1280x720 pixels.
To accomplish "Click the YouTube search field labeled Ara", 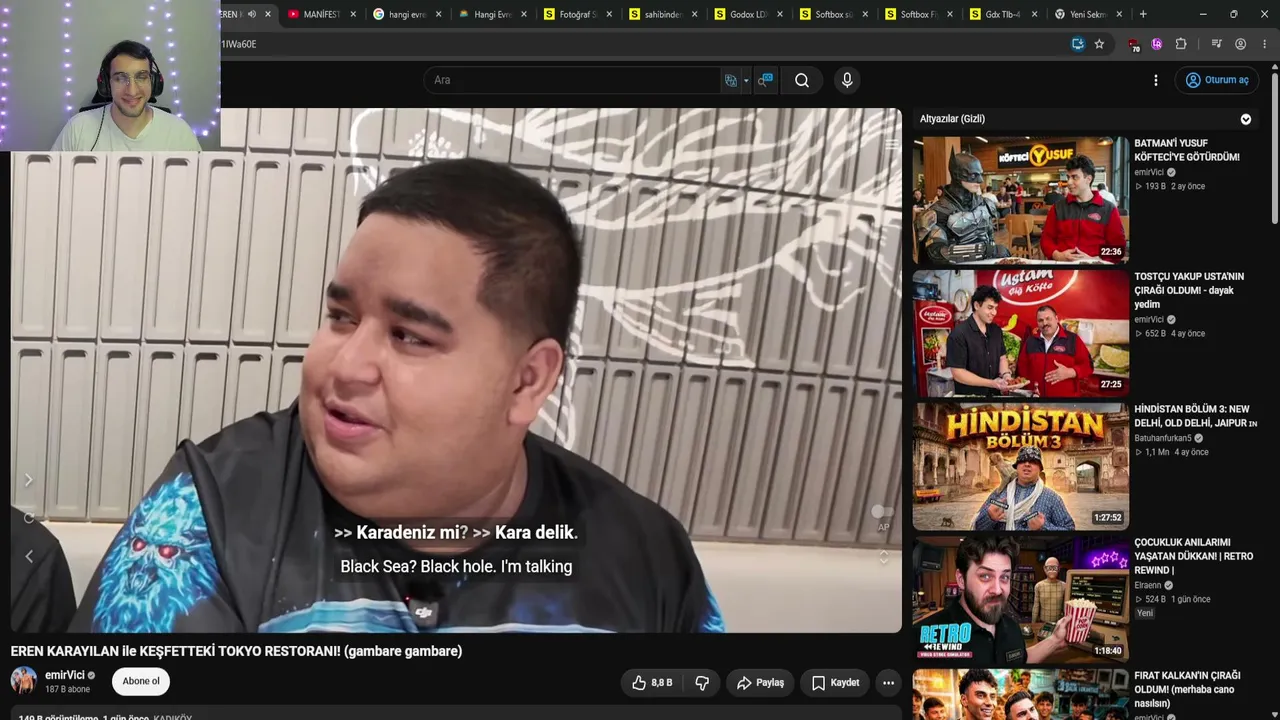I will pyautogui.click(x=570, y=80).
